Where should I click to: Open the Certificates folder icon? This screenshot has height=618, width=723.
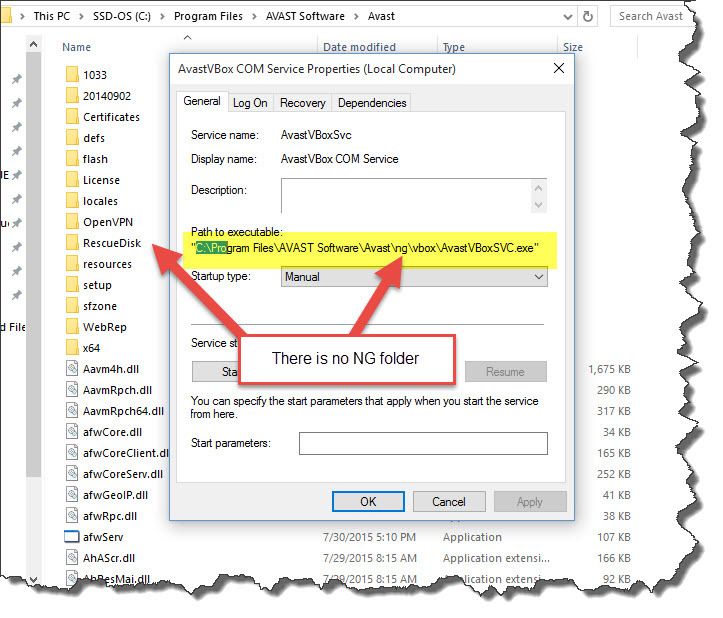point(72,117)
